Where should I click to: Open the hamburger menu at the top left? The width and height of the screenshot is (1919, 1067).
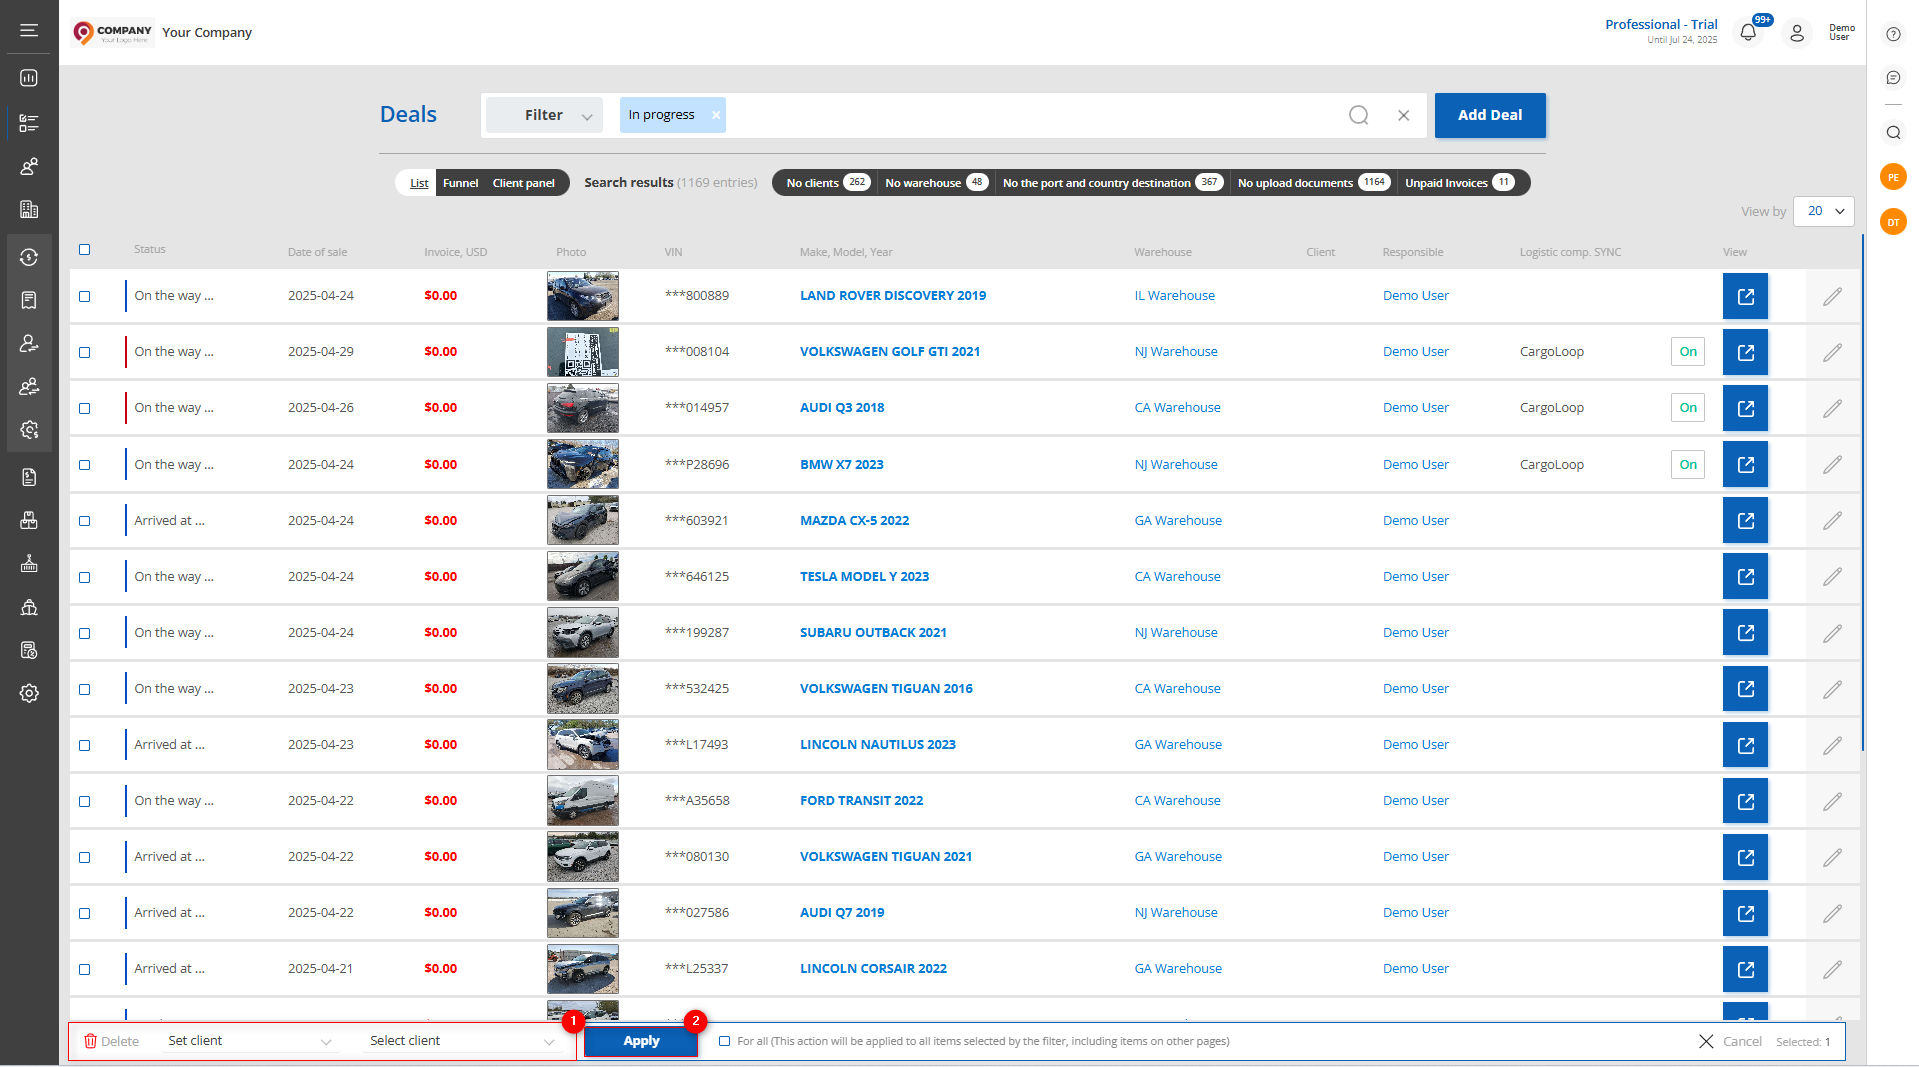point(29,31)
